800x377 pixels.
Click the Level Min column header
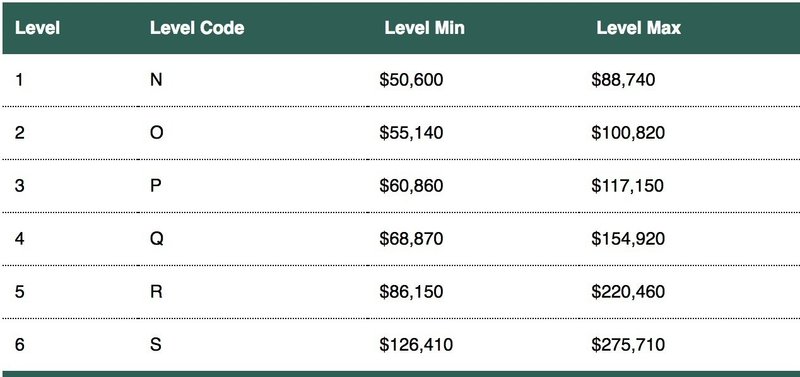424,28
